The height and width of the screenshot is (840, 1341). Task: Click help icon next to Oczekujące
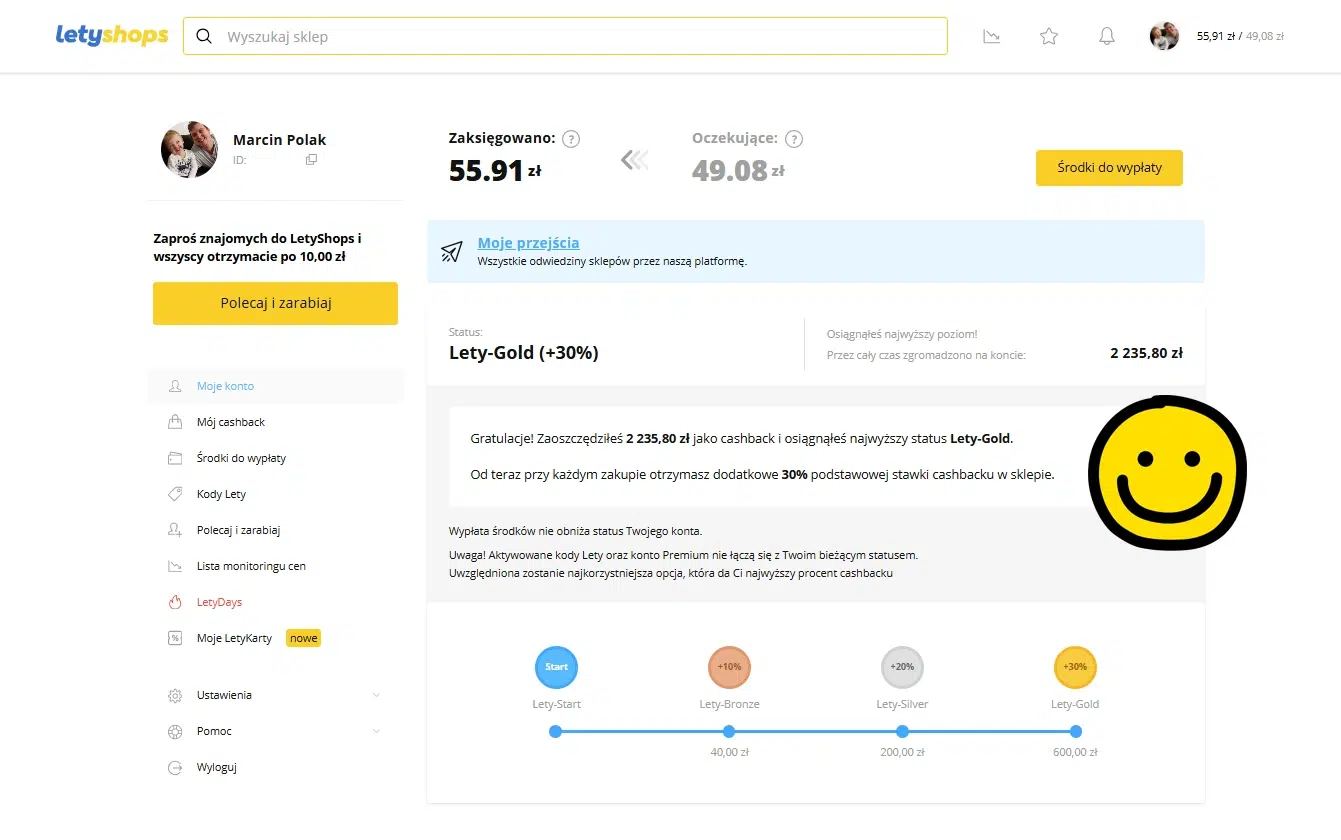click(x=794, y=139)
